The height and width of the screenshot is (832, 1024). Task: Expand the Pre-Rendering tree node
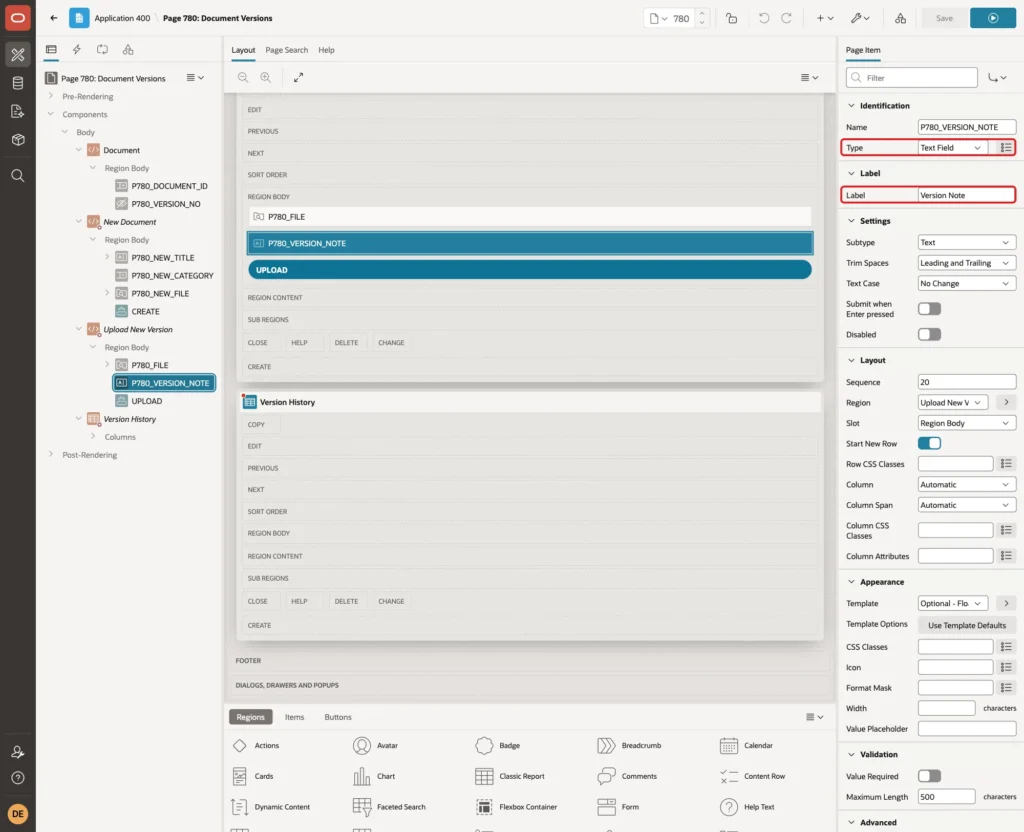[x=51, y=96]
